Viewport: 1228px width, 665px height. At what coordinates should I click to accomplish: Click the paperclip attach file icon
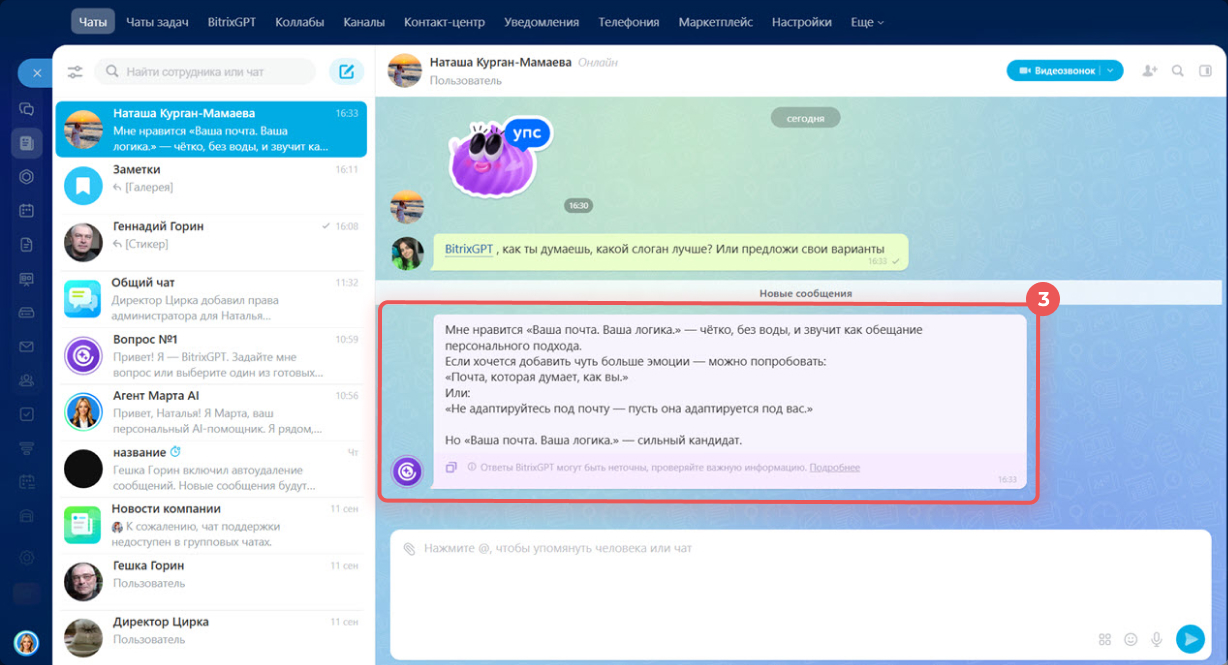(x=408, y=549)
